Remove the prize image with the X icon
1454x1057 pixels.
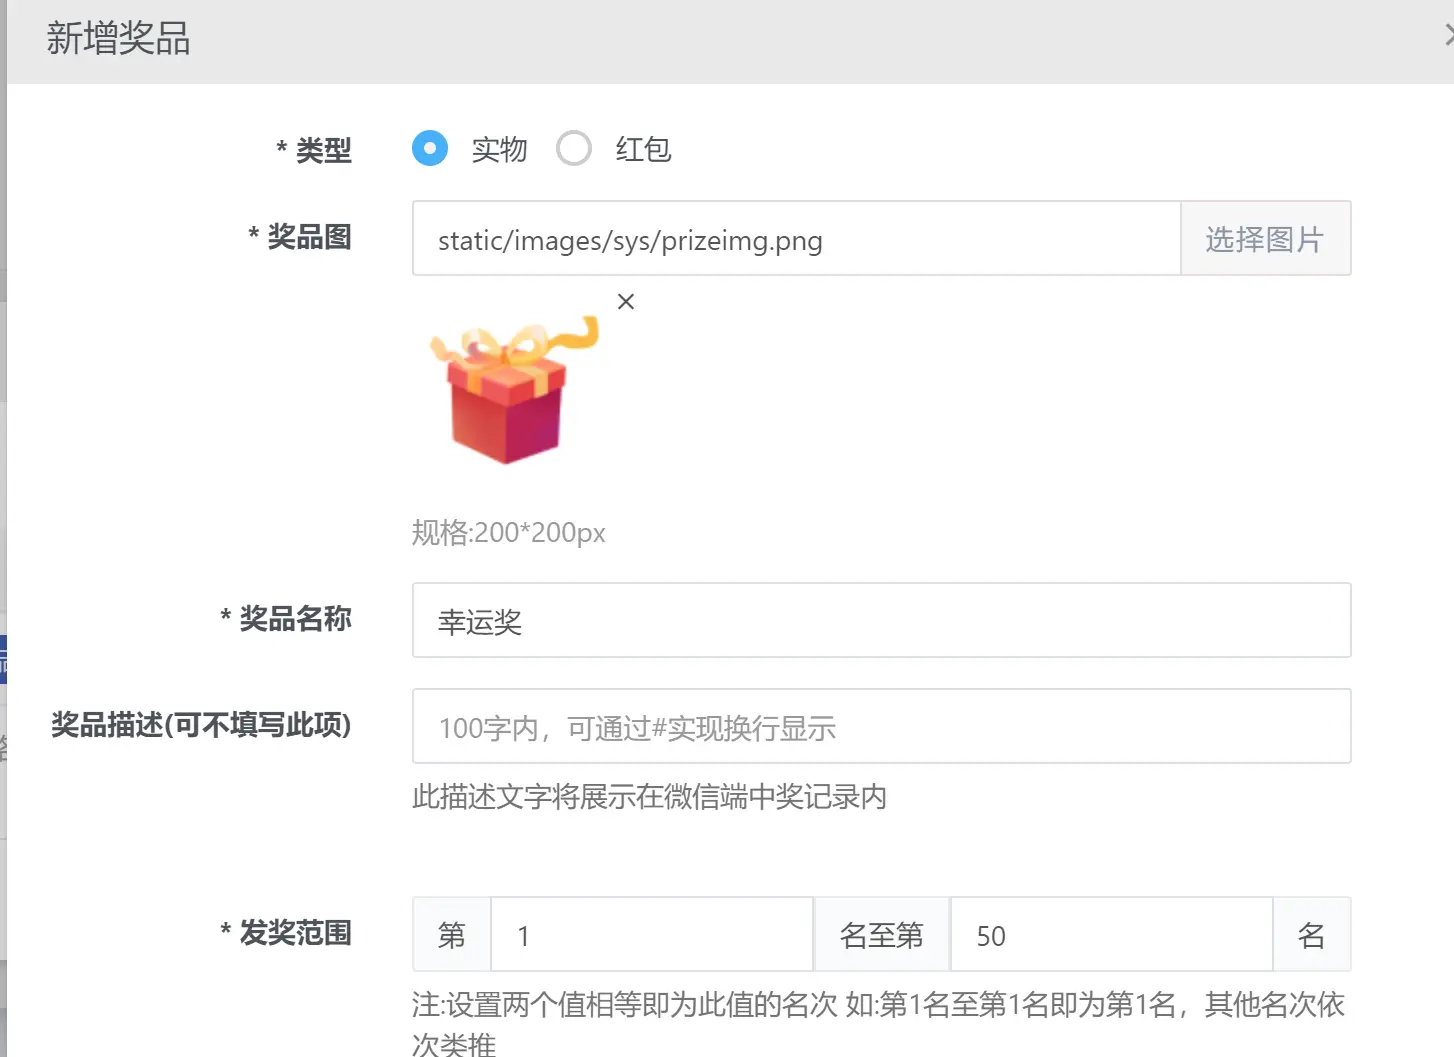tap(626, 301)
